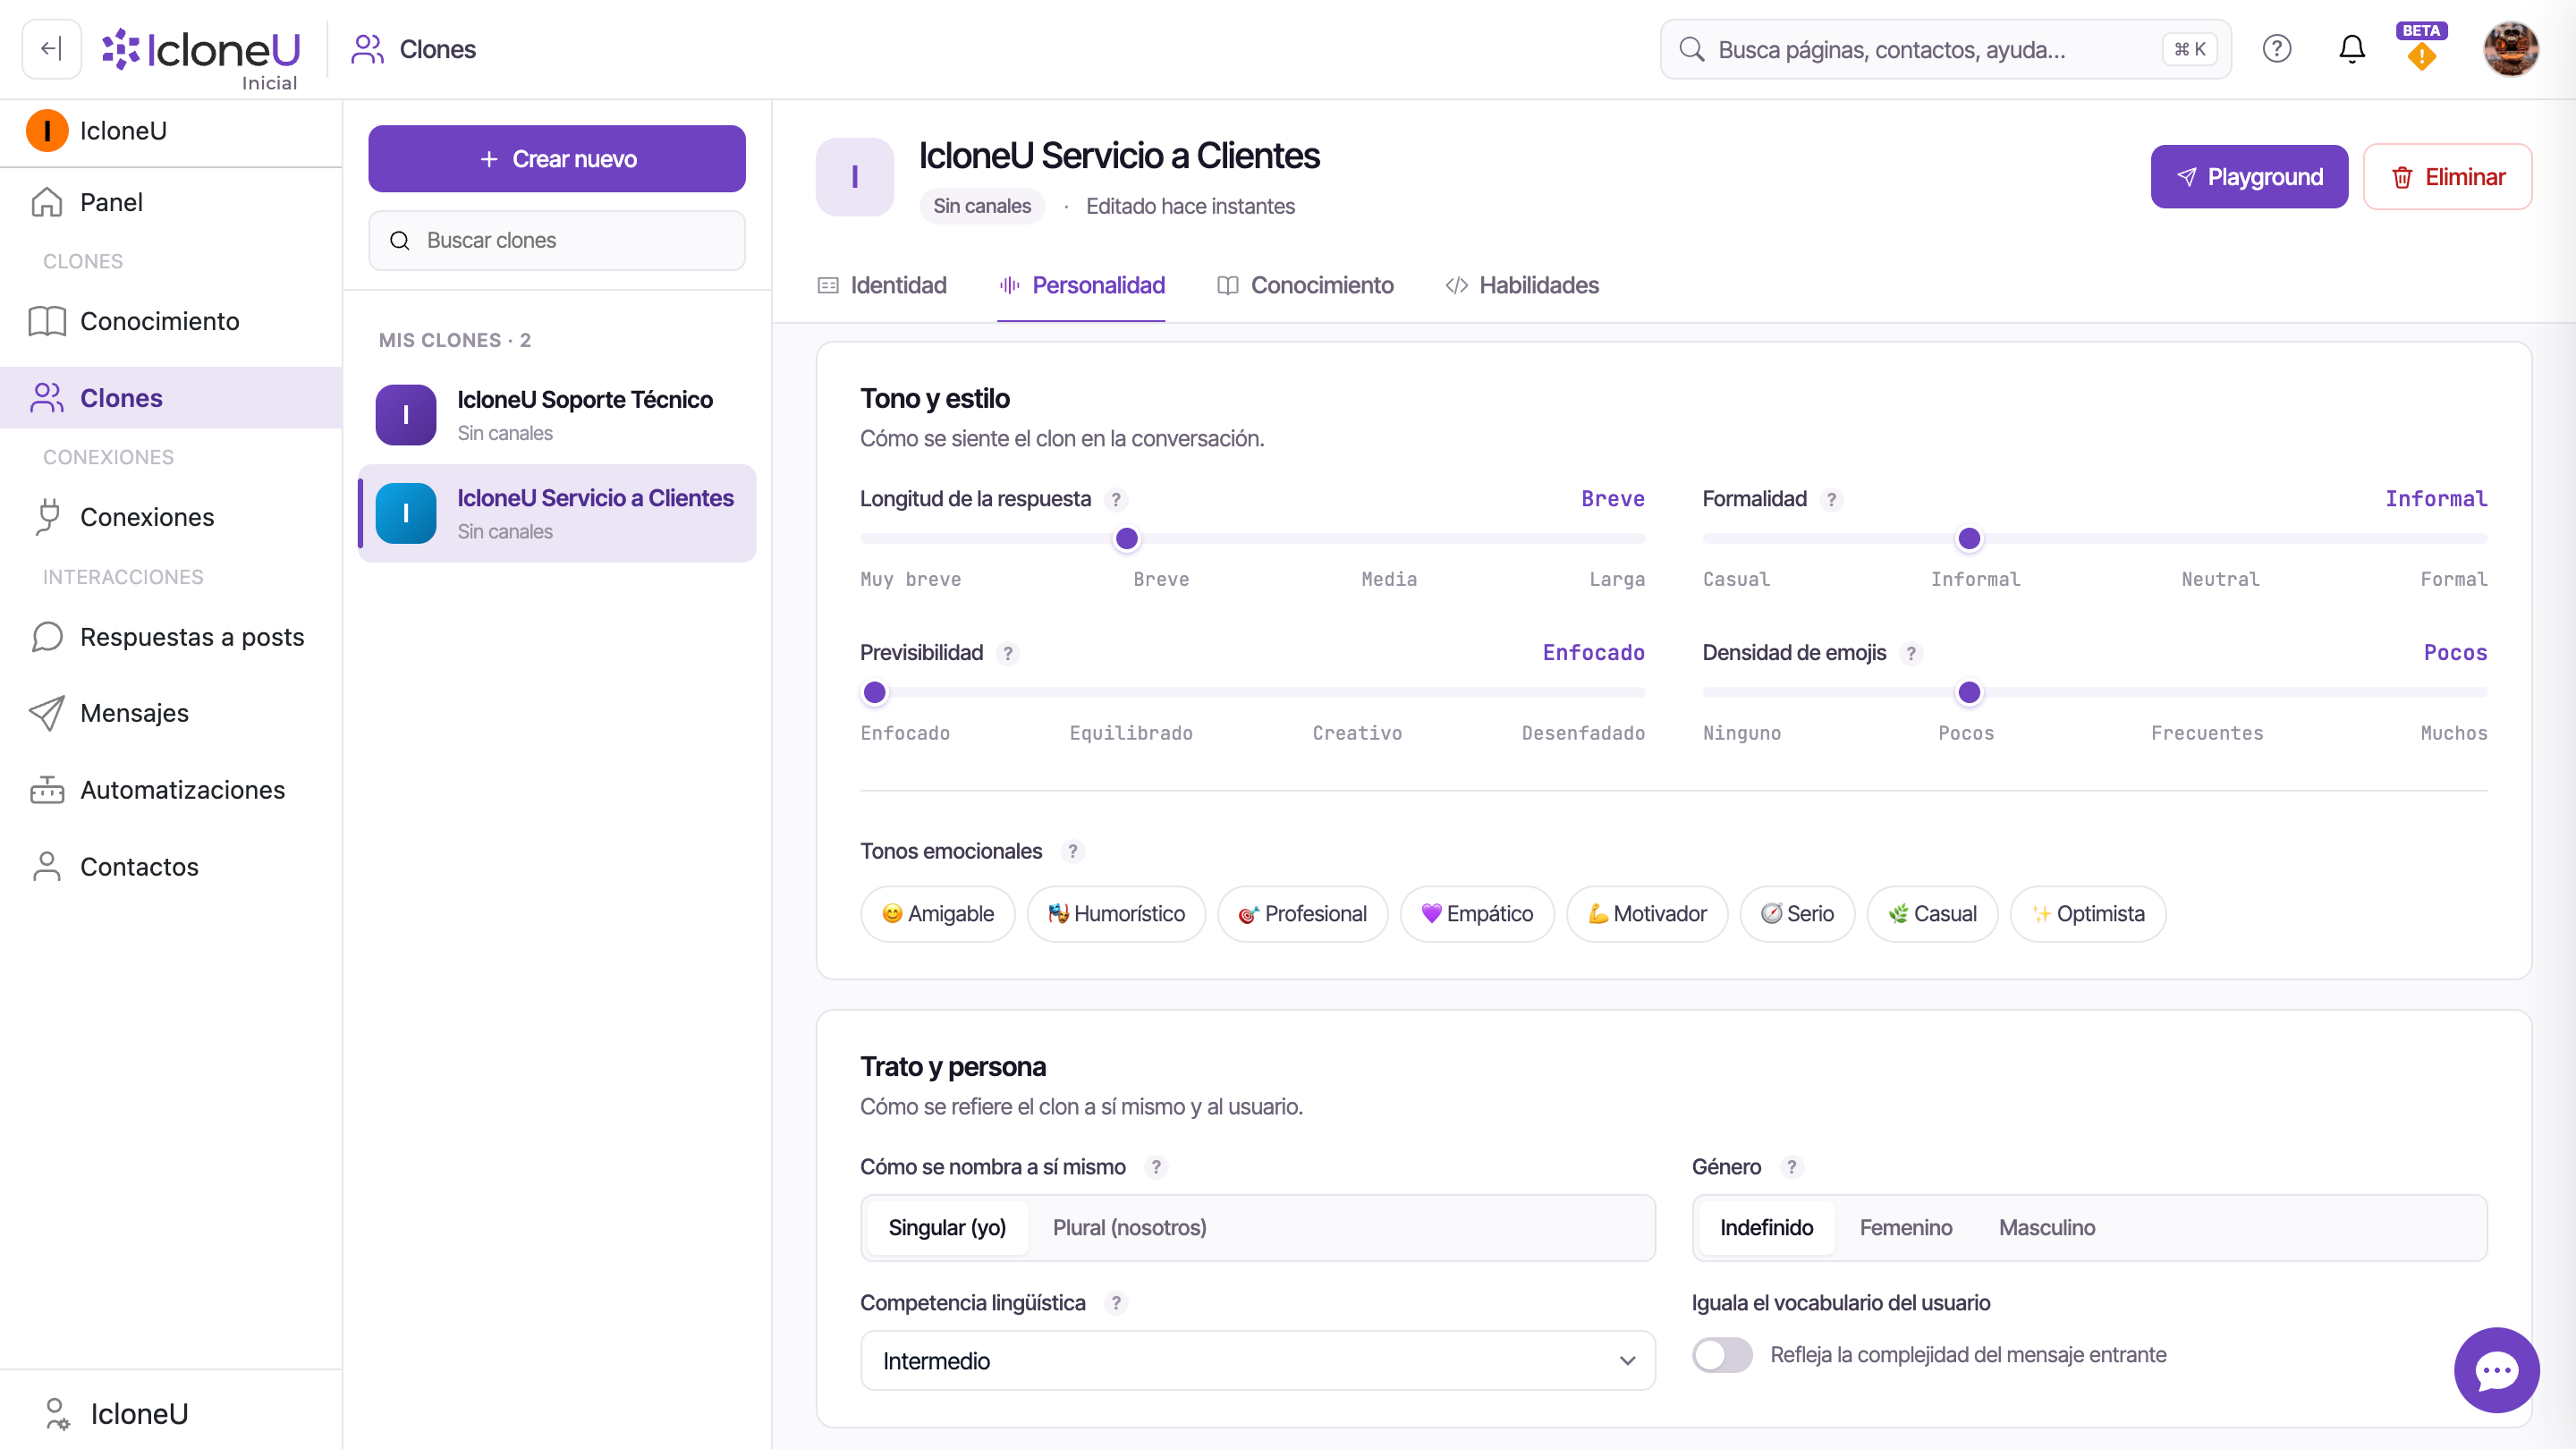Go to Panel in the sidebar
Screen dimensions: 2576x1449
click(x=171, y=202)
